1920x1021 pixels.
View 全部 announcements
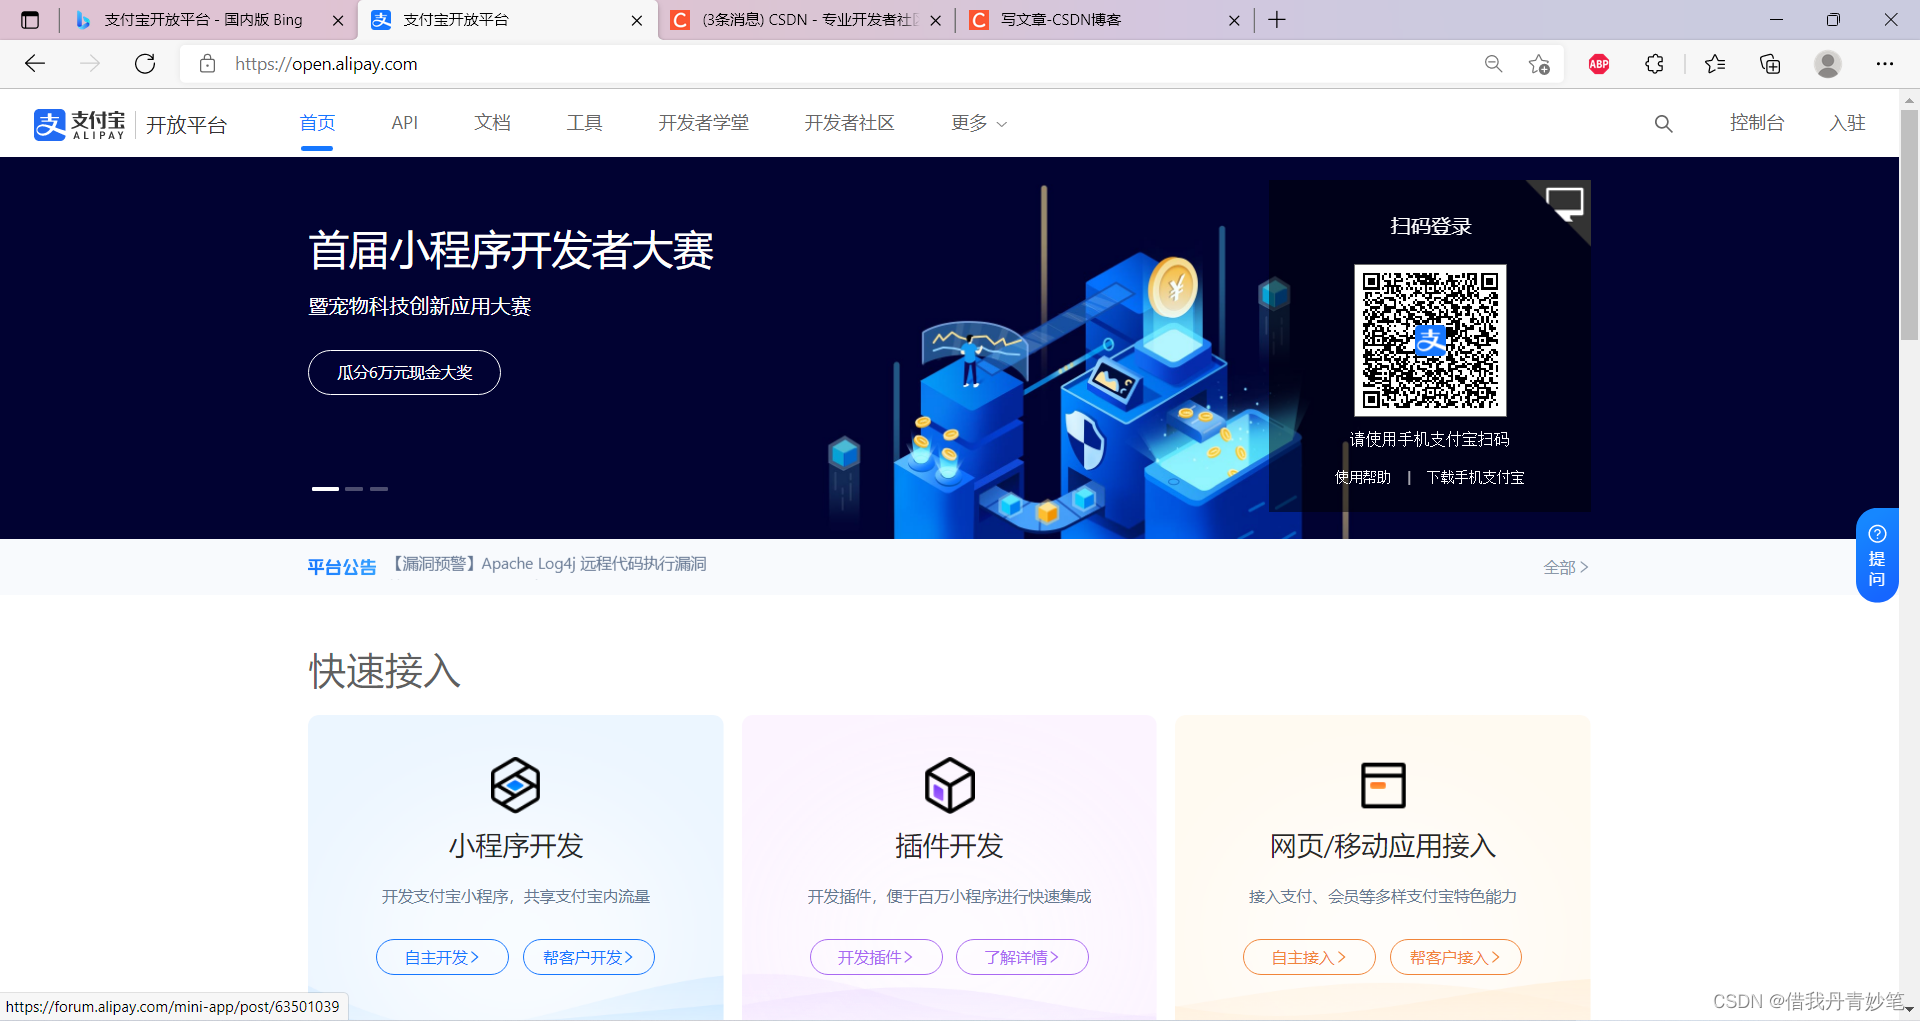tap(1565, 567)
